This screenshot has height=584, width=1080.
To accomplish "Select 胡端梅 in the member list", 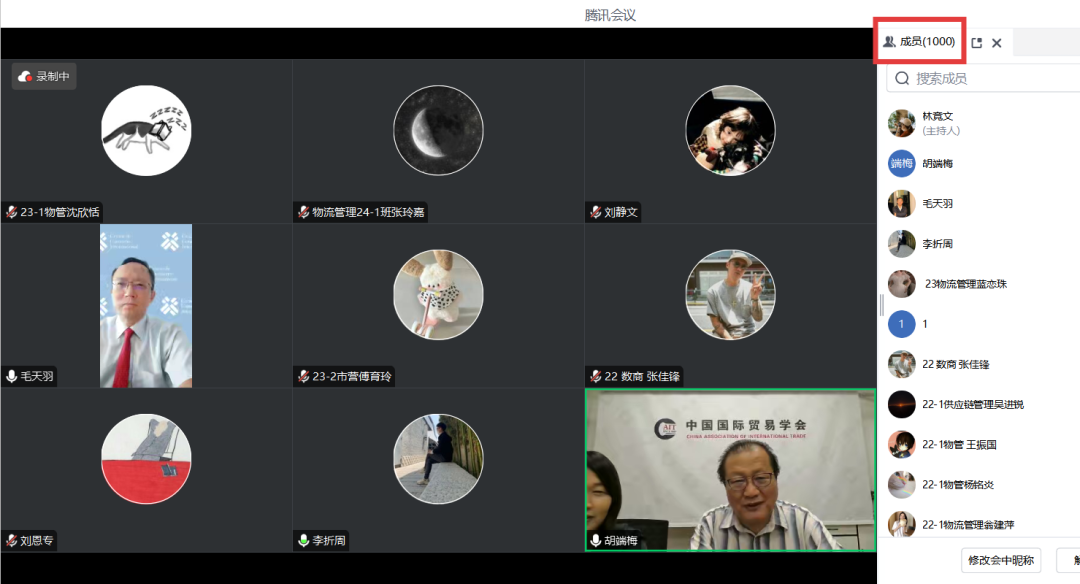I will (938, 163).
